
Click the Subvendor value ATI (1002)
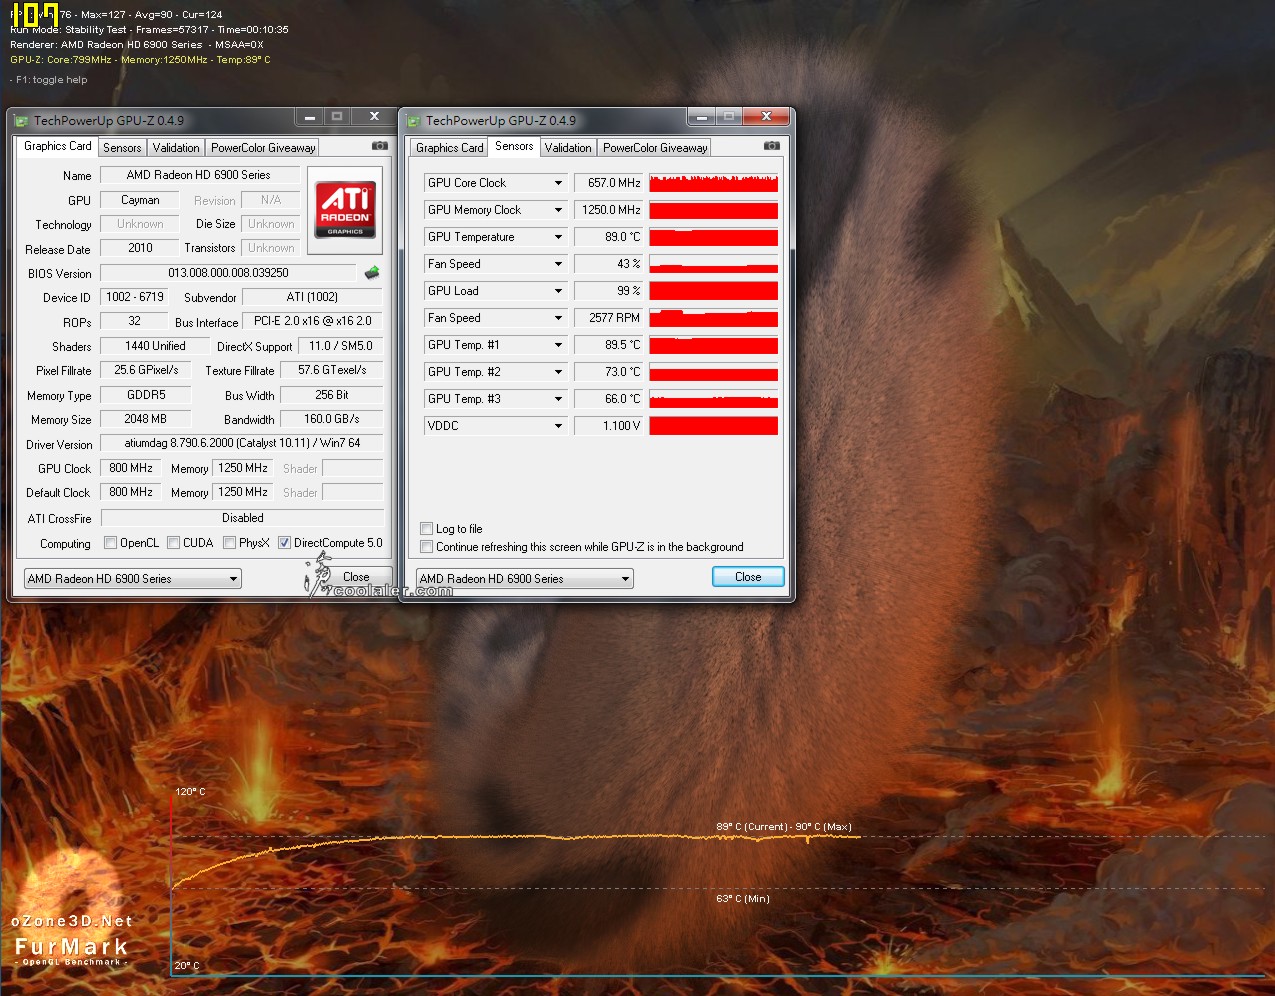point(312,297)
